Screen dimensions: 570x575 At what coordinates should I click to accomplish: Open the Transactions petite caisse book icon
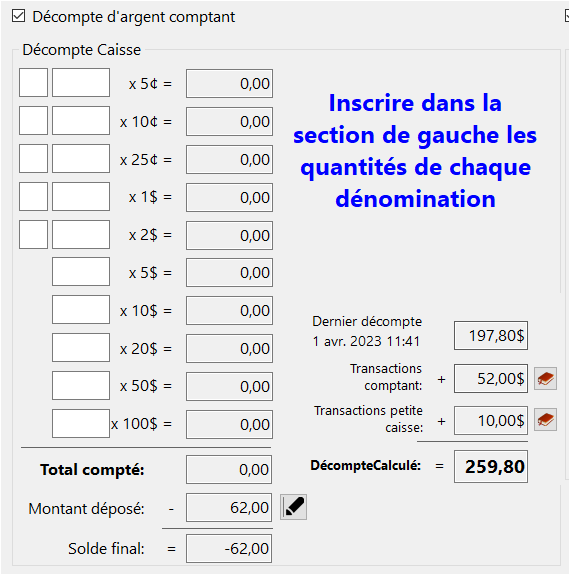pos(545,420)
